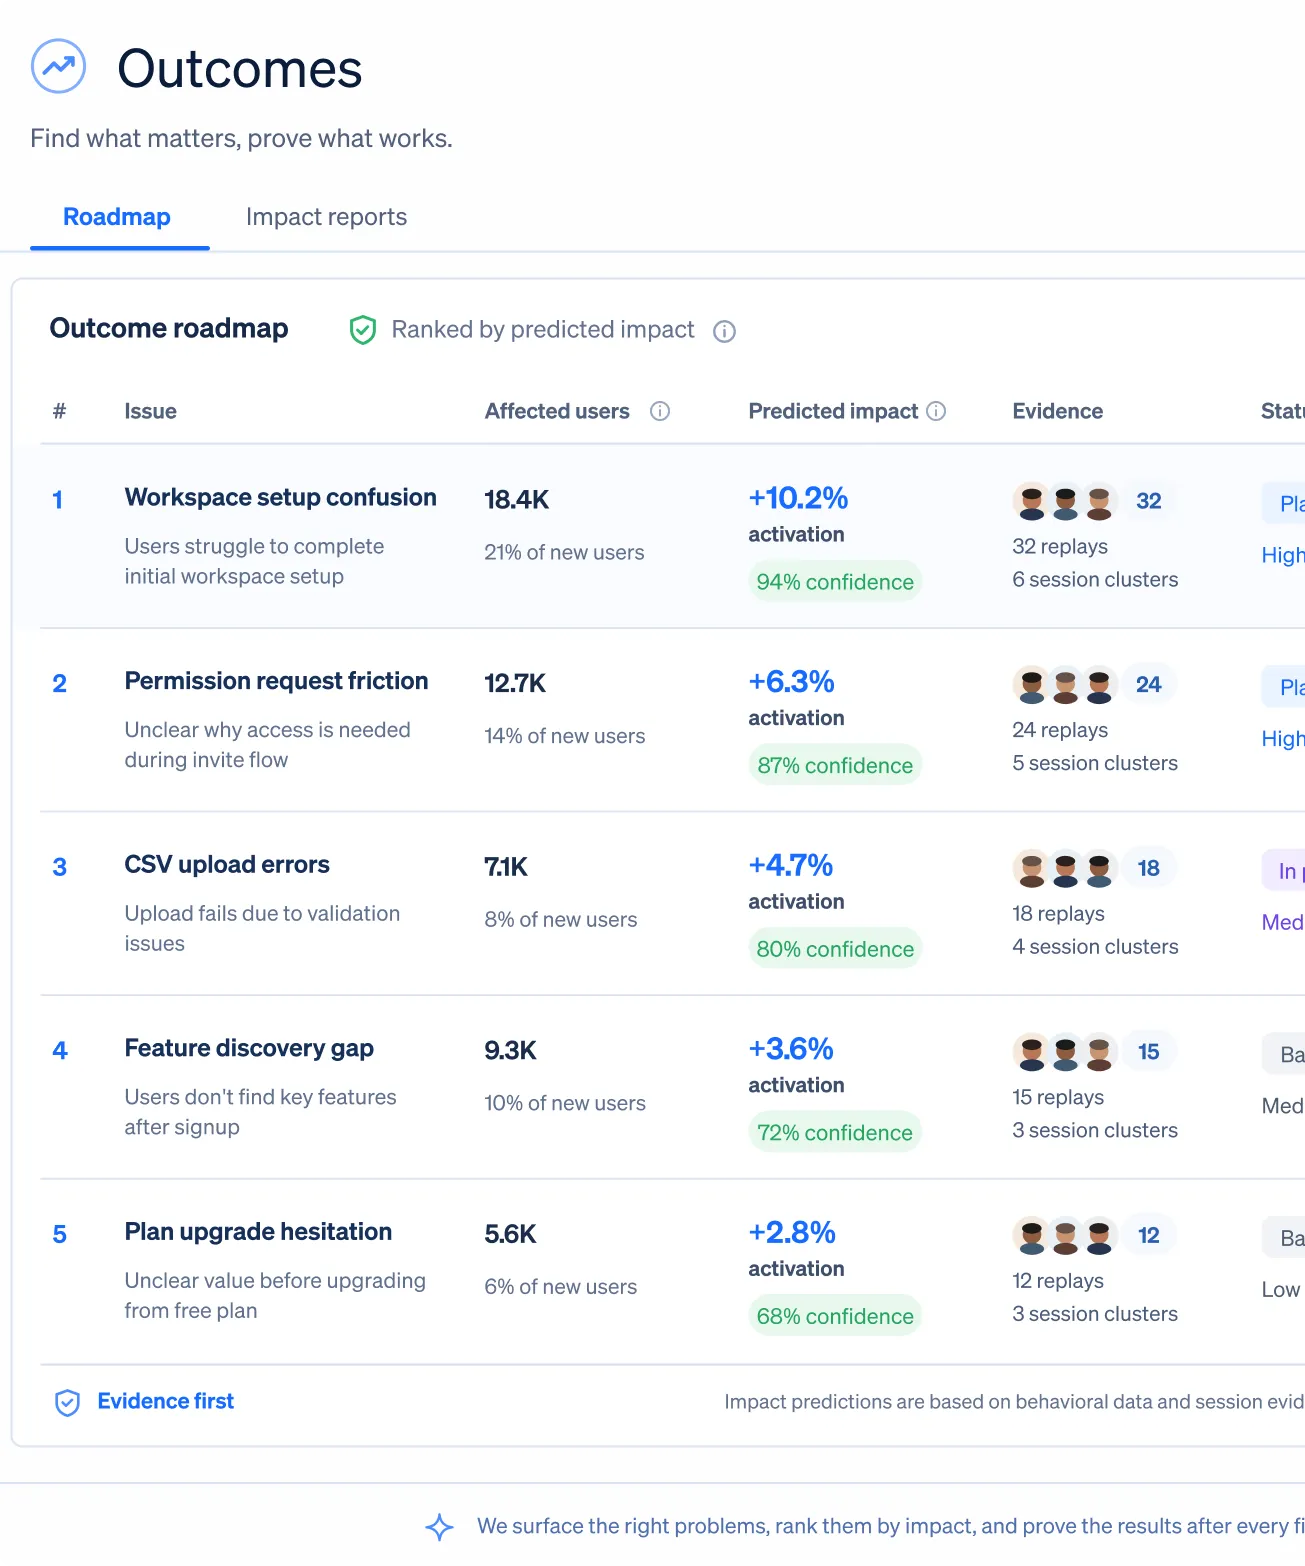Open the Workspace setup confusion issue
Viewport: 1305px width, 1566px height.
[280, 497]
